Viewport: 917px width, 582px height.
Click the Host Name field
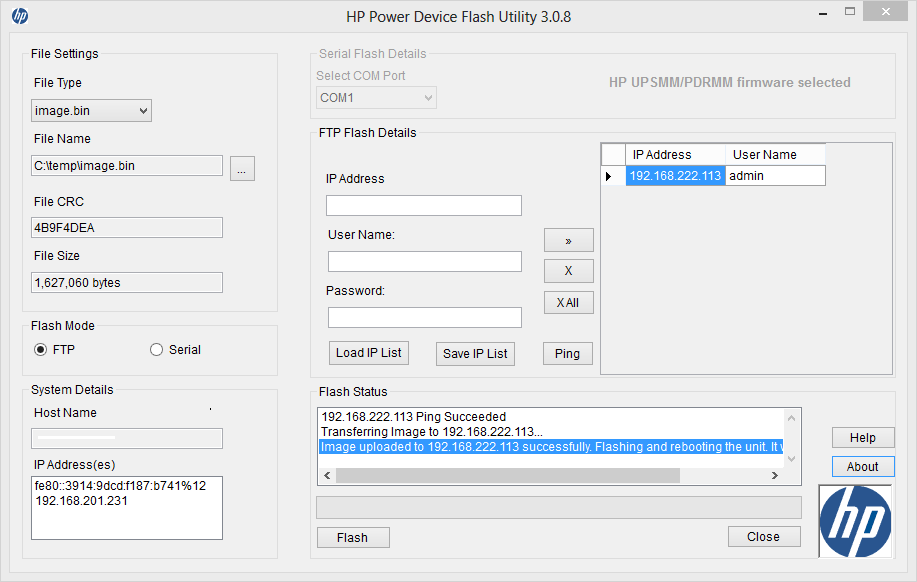point(127,438)
